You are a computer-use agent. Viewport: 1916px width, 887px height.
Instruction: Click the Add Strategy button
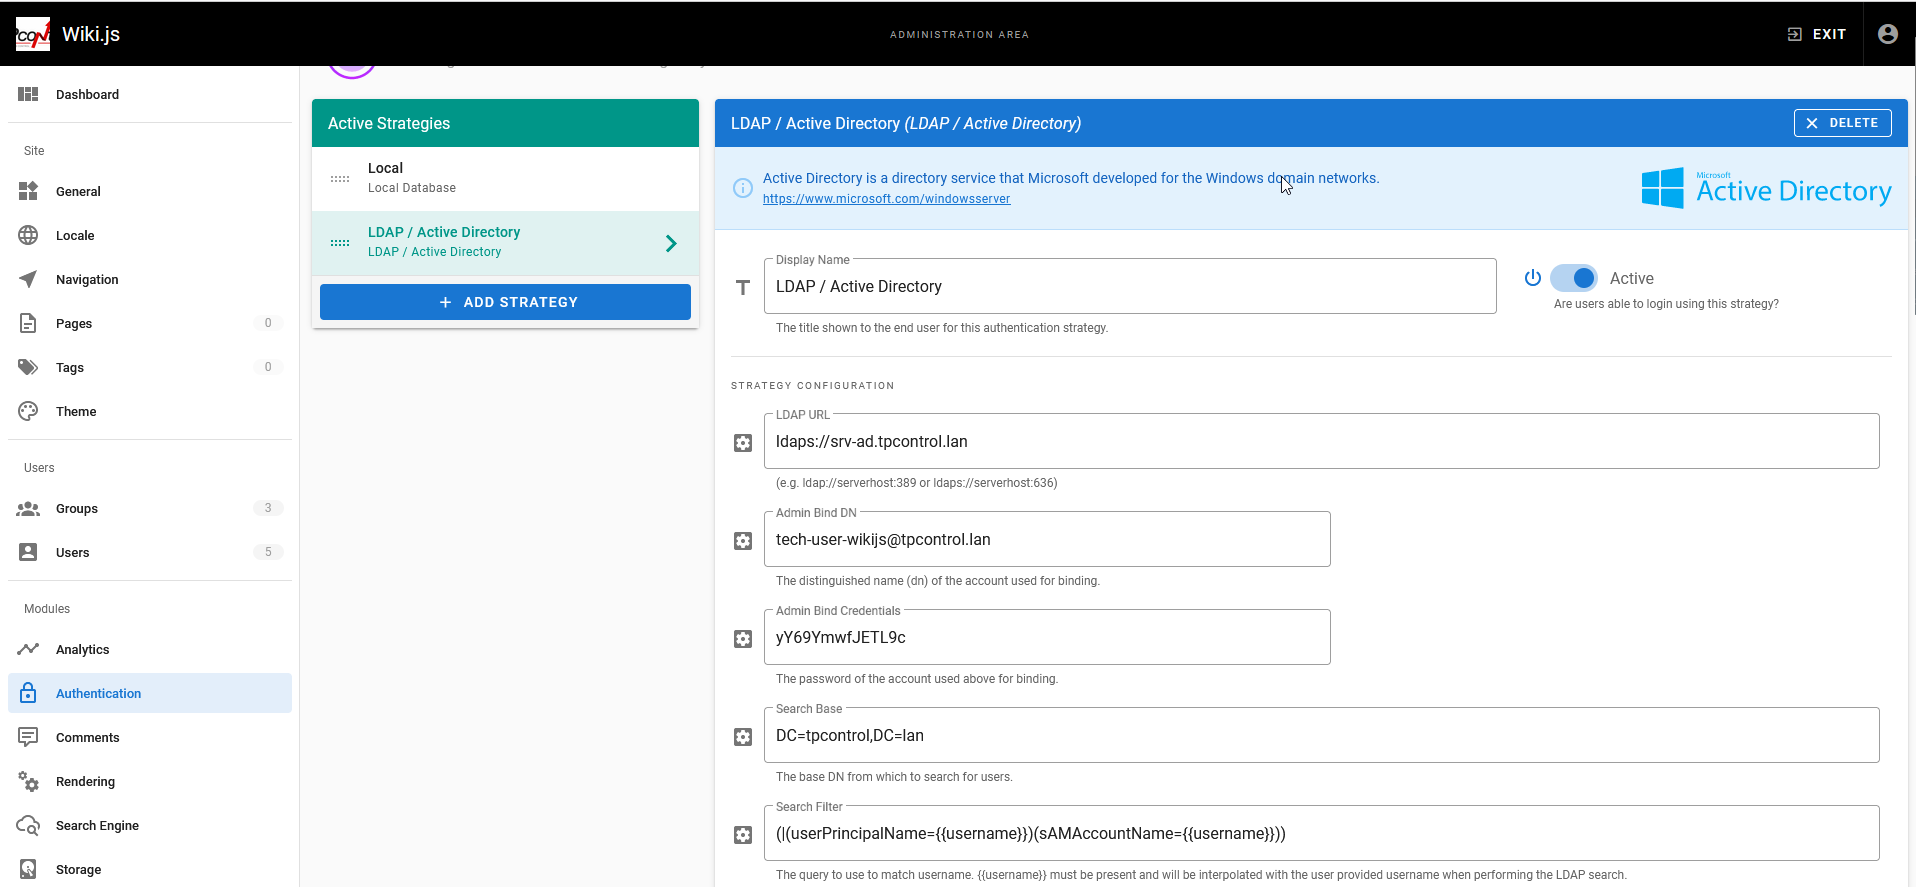tap(505, 302)
